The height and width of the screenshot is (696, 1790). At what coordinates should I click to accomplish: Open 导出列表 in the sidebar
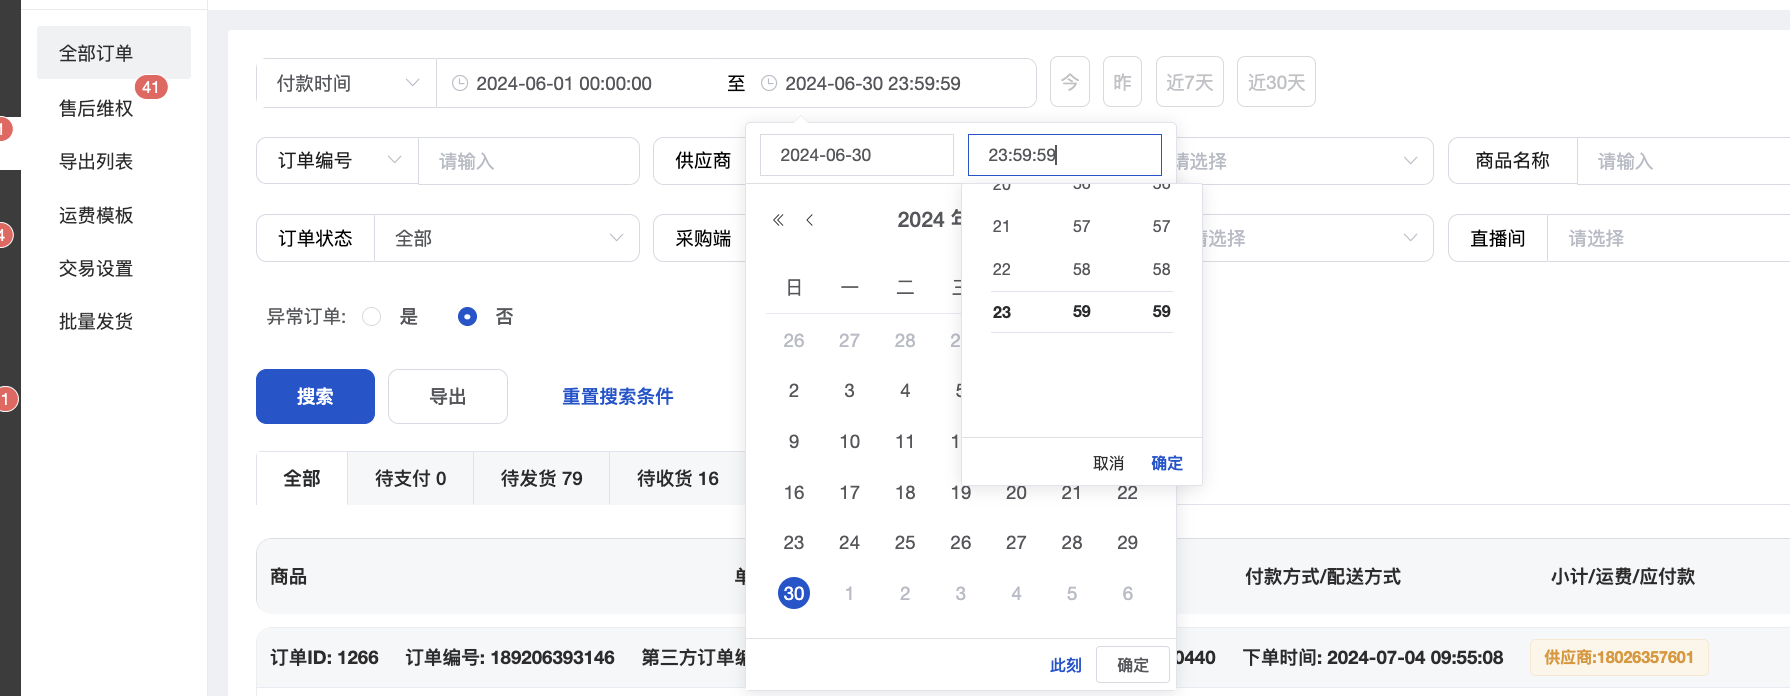pyautogui.click(x=96, y=162)
